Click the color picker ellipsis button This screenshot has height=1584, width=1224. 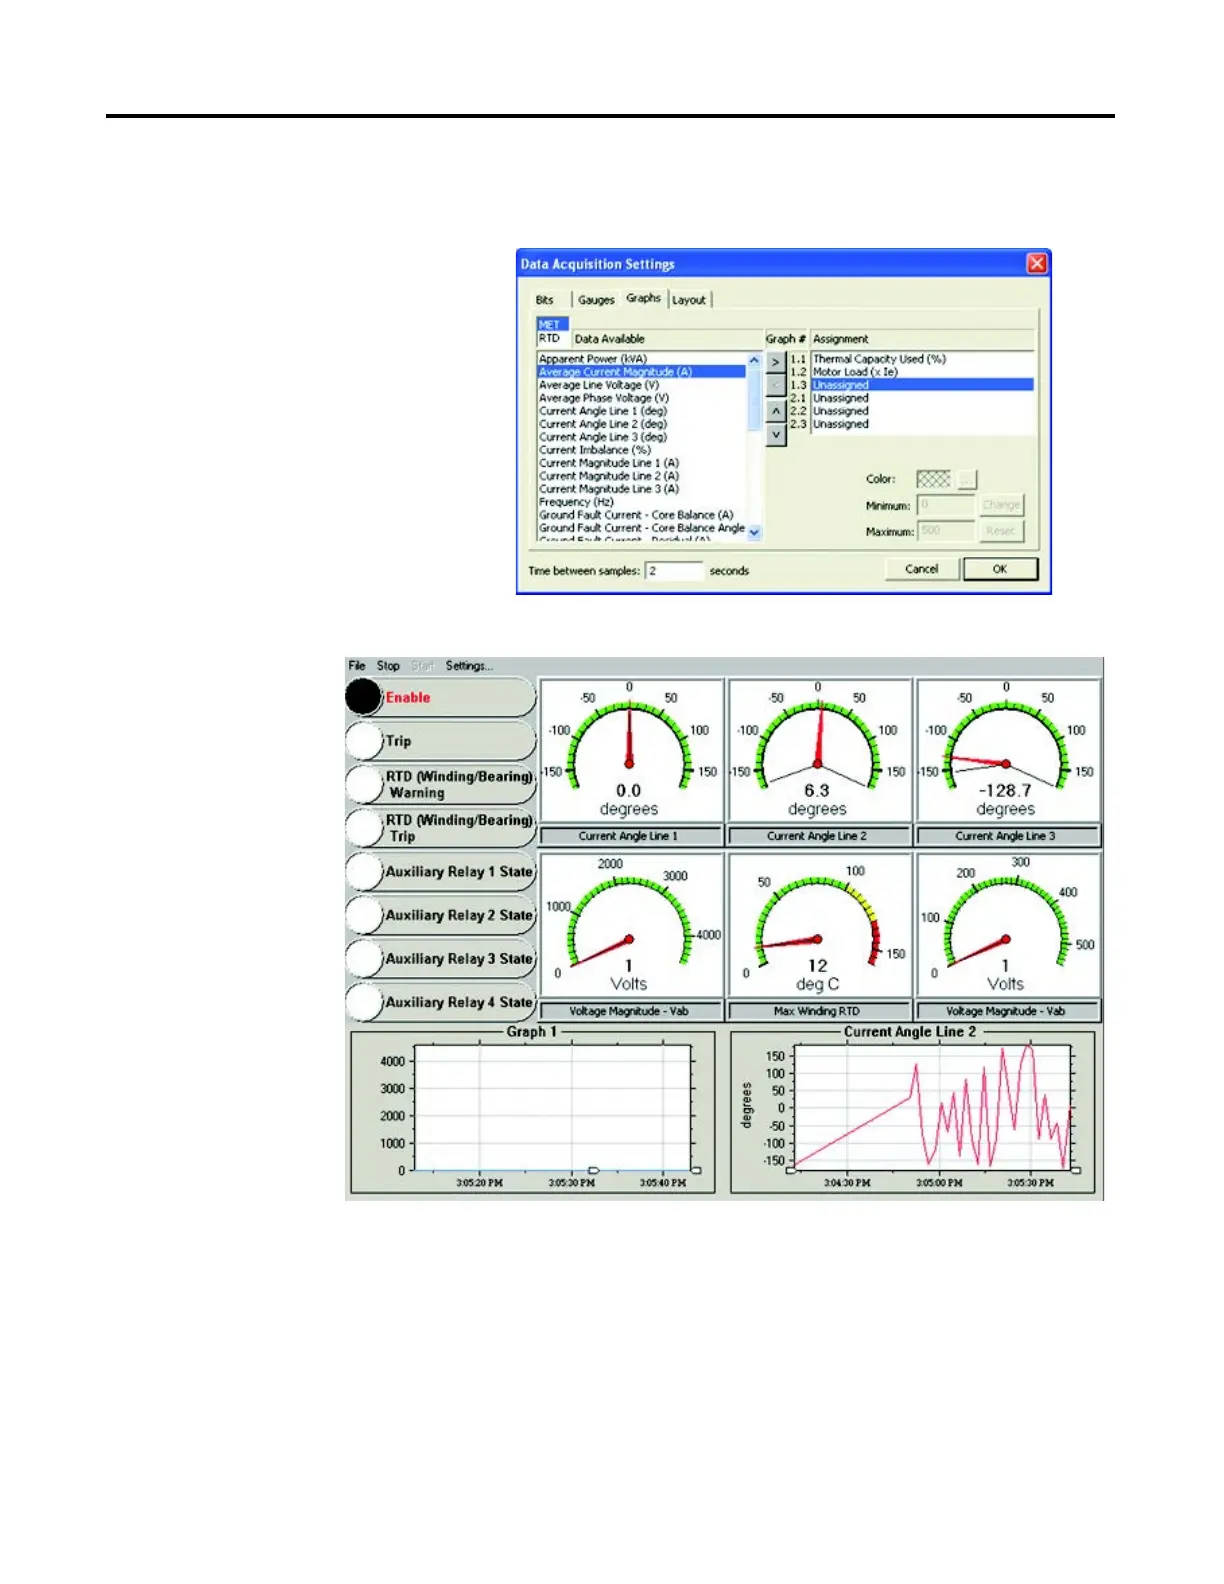tap(966, 479)
